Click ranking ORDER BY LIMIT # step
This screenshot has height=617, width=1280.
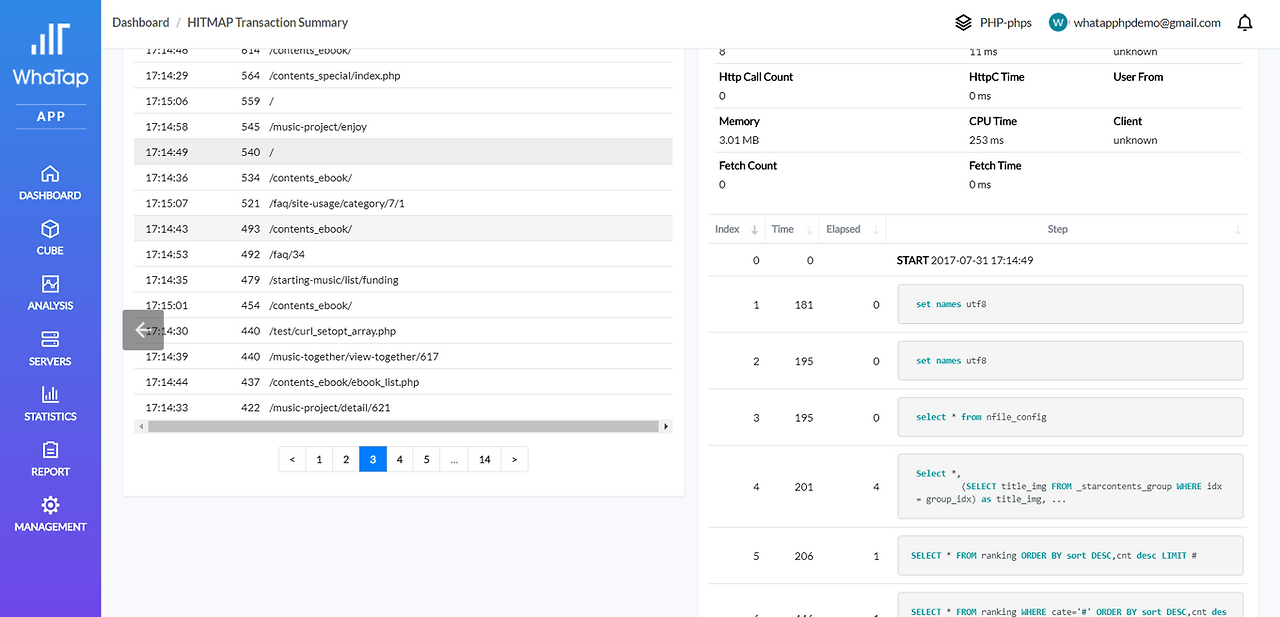point(1070,556)
